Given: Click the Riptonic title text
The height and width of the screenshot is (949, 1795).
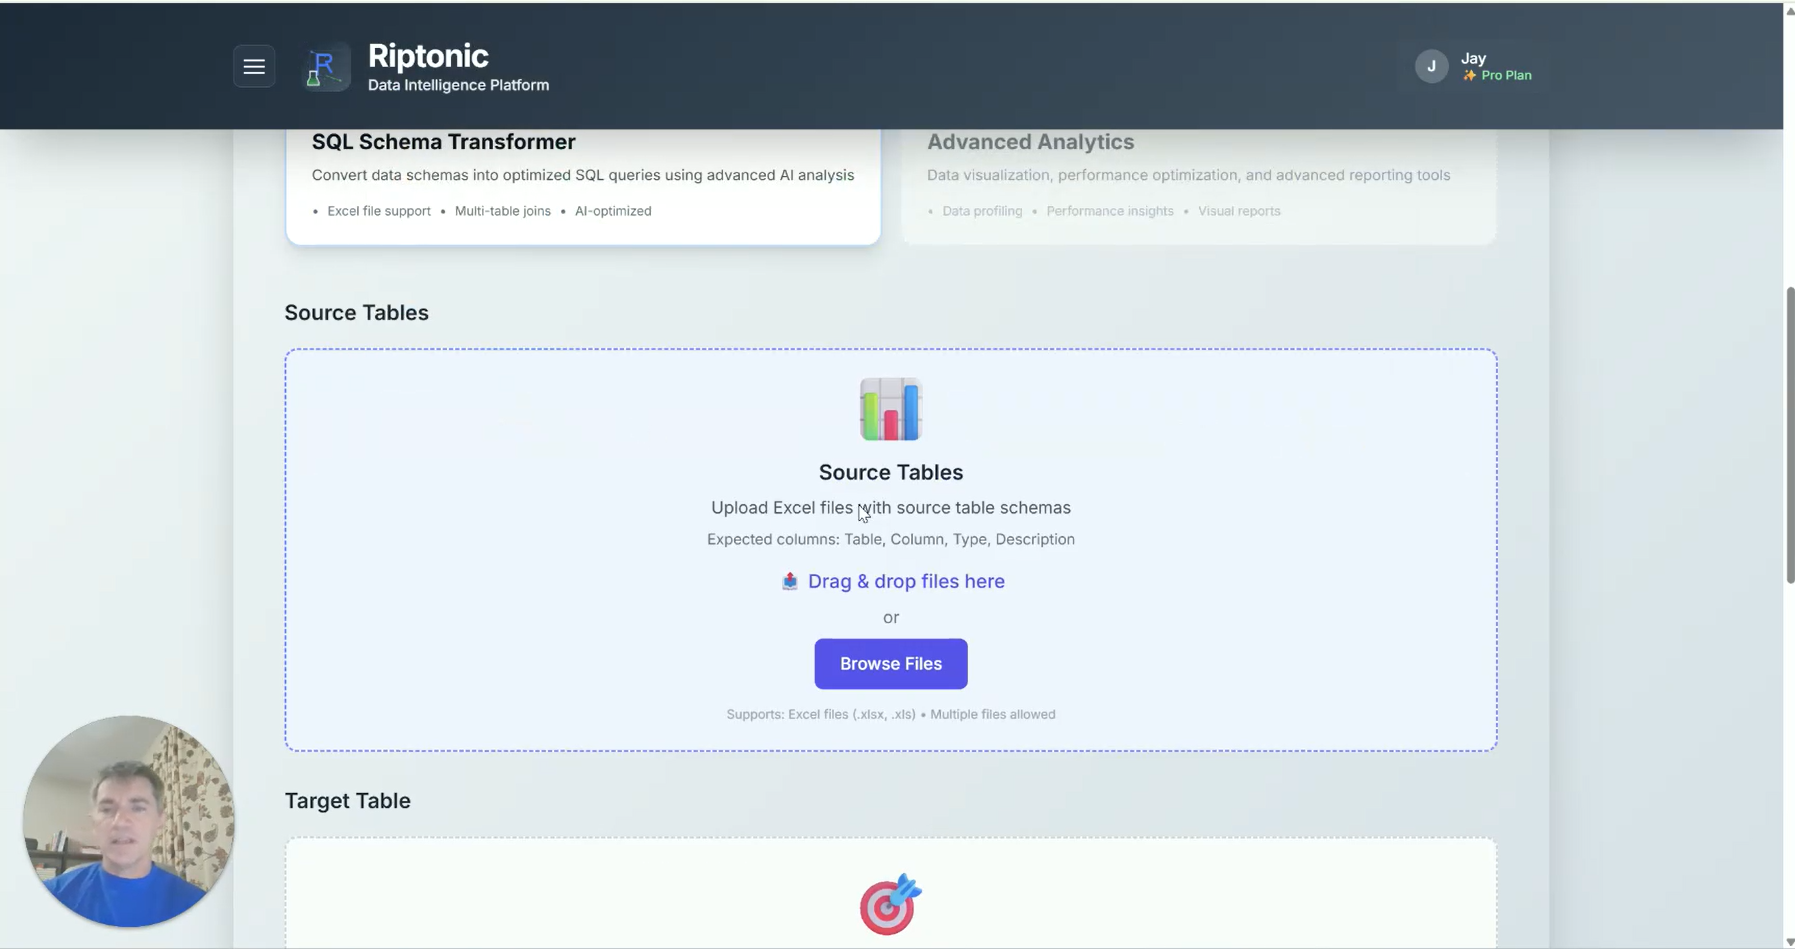Looking at the screenshot, I should (428, 56).
